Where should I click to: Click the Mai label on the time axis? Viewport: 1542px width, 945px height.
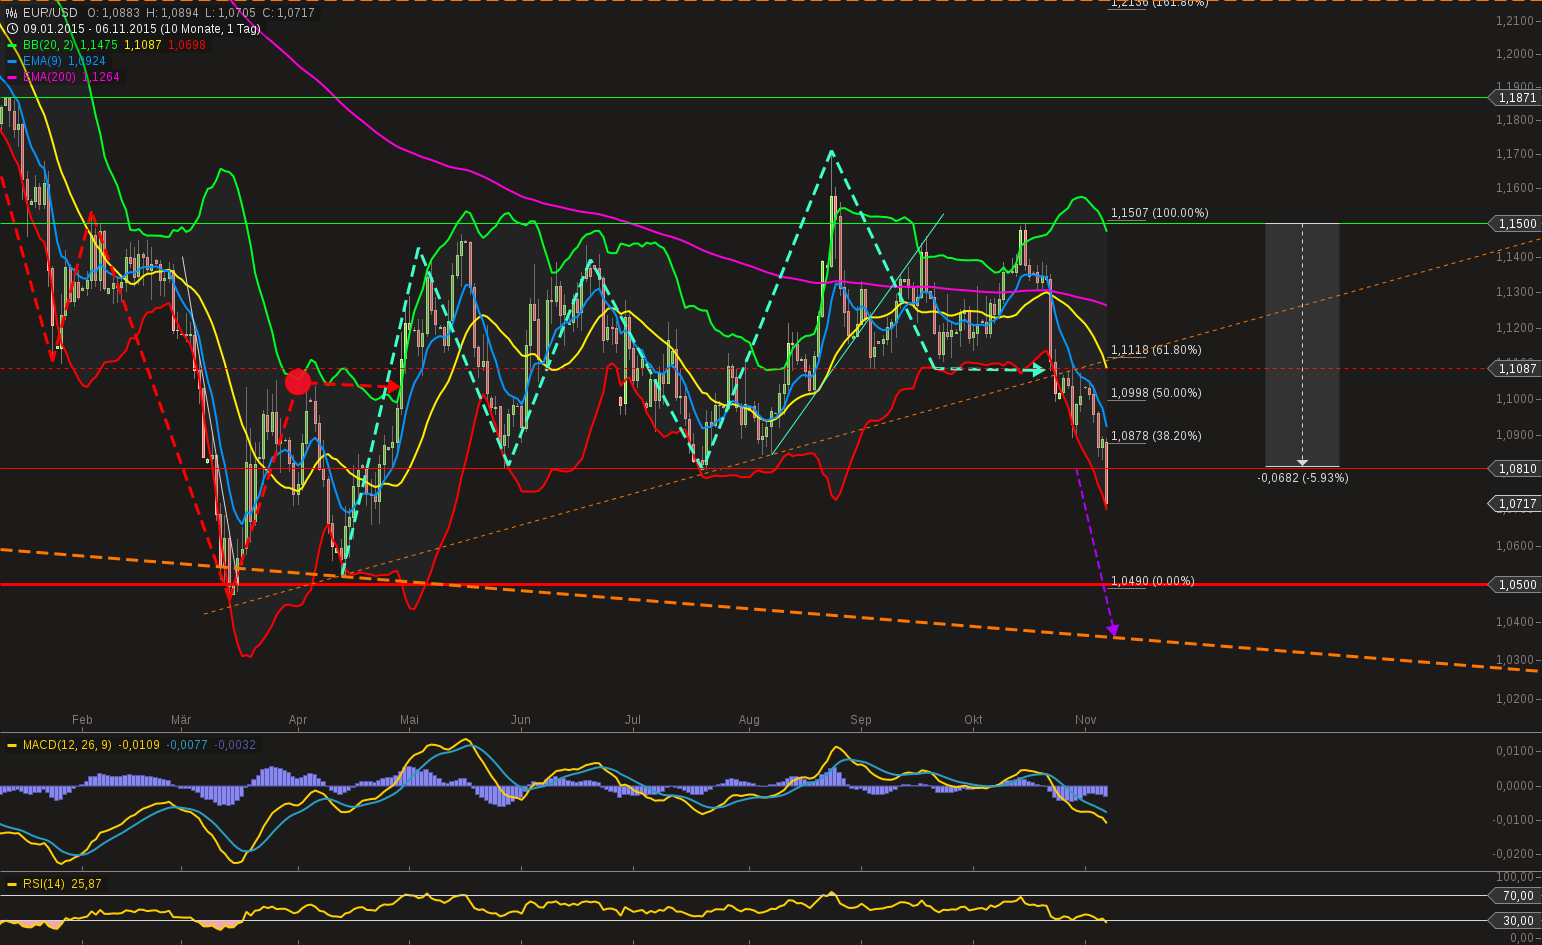click(409, 720)
